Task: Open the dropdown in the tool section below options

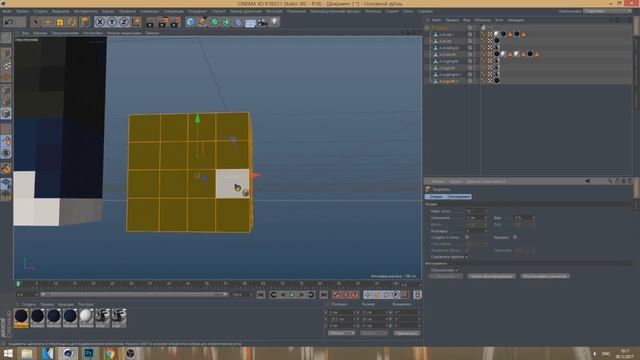Action: pyautogui.click(x=444, y=270)
